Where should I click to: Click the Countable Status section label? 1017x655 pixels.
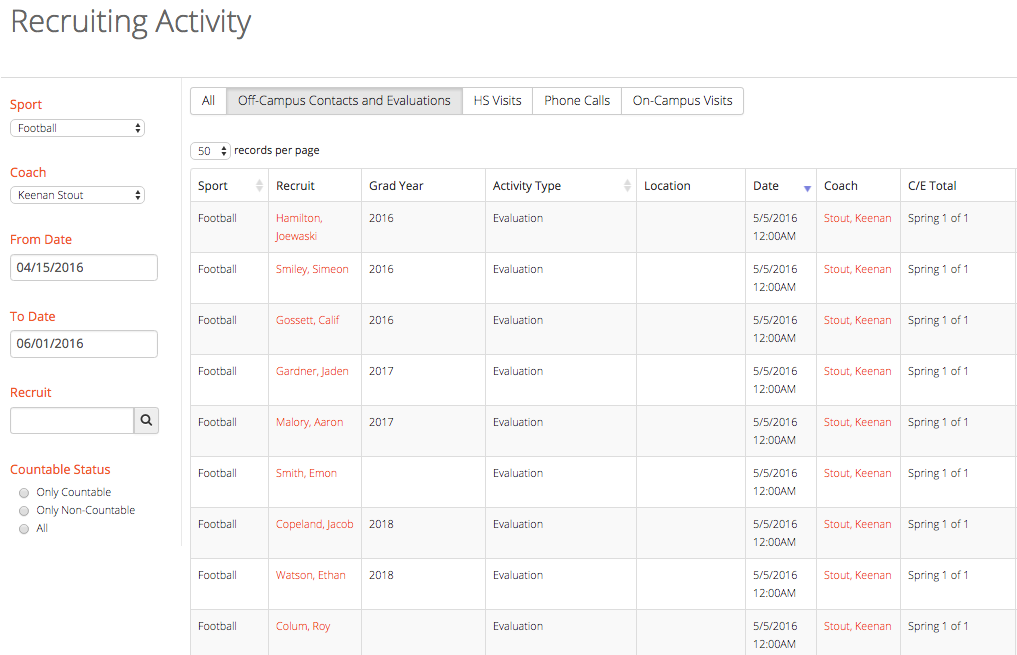pyautogui.click(x=60, y=470)
